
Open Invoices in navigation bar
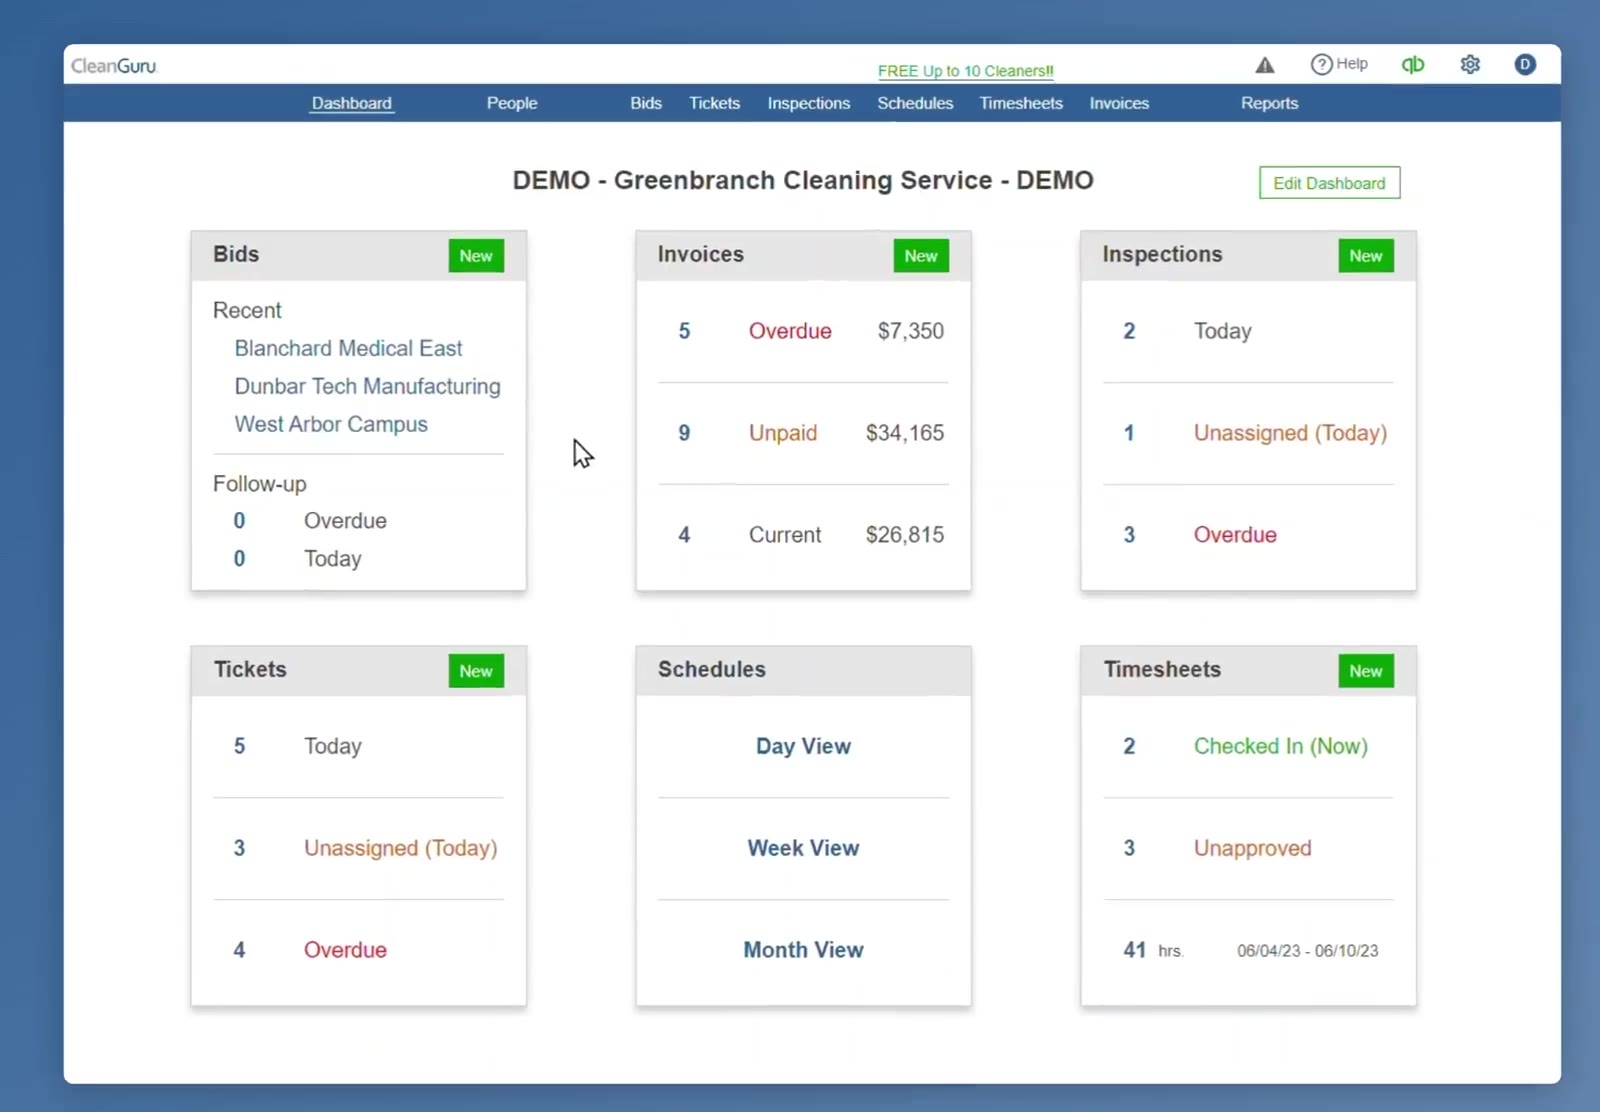(1119, 103)
